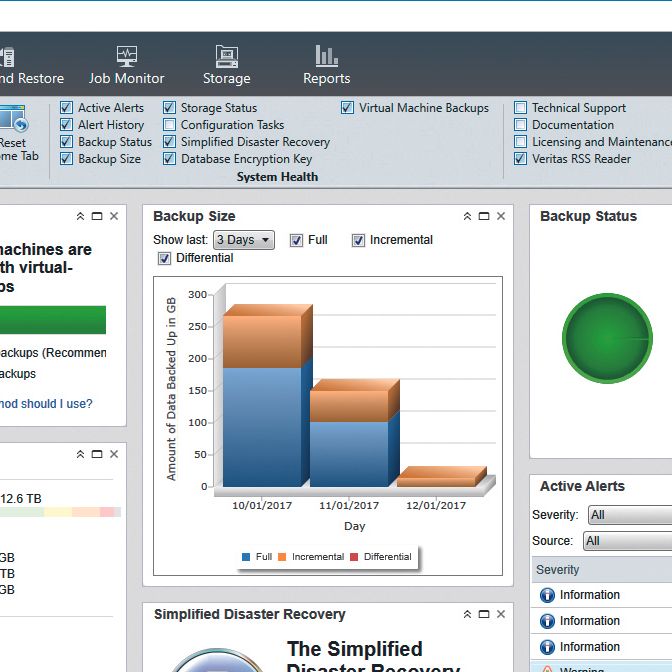Click the storage capacity color bar
The height and width of the screenshot is (672, 672).
click(60, 512)
